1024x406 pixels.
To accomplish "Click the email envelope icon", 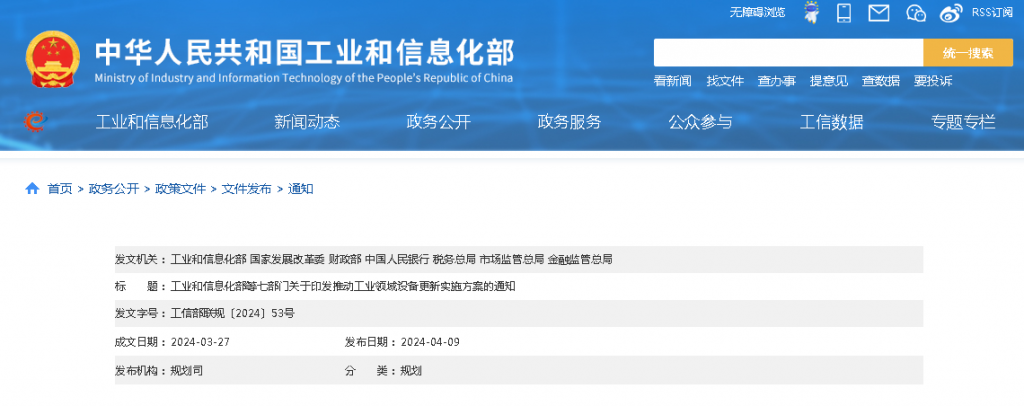I will pyautogui.click(x=879, y=12).
